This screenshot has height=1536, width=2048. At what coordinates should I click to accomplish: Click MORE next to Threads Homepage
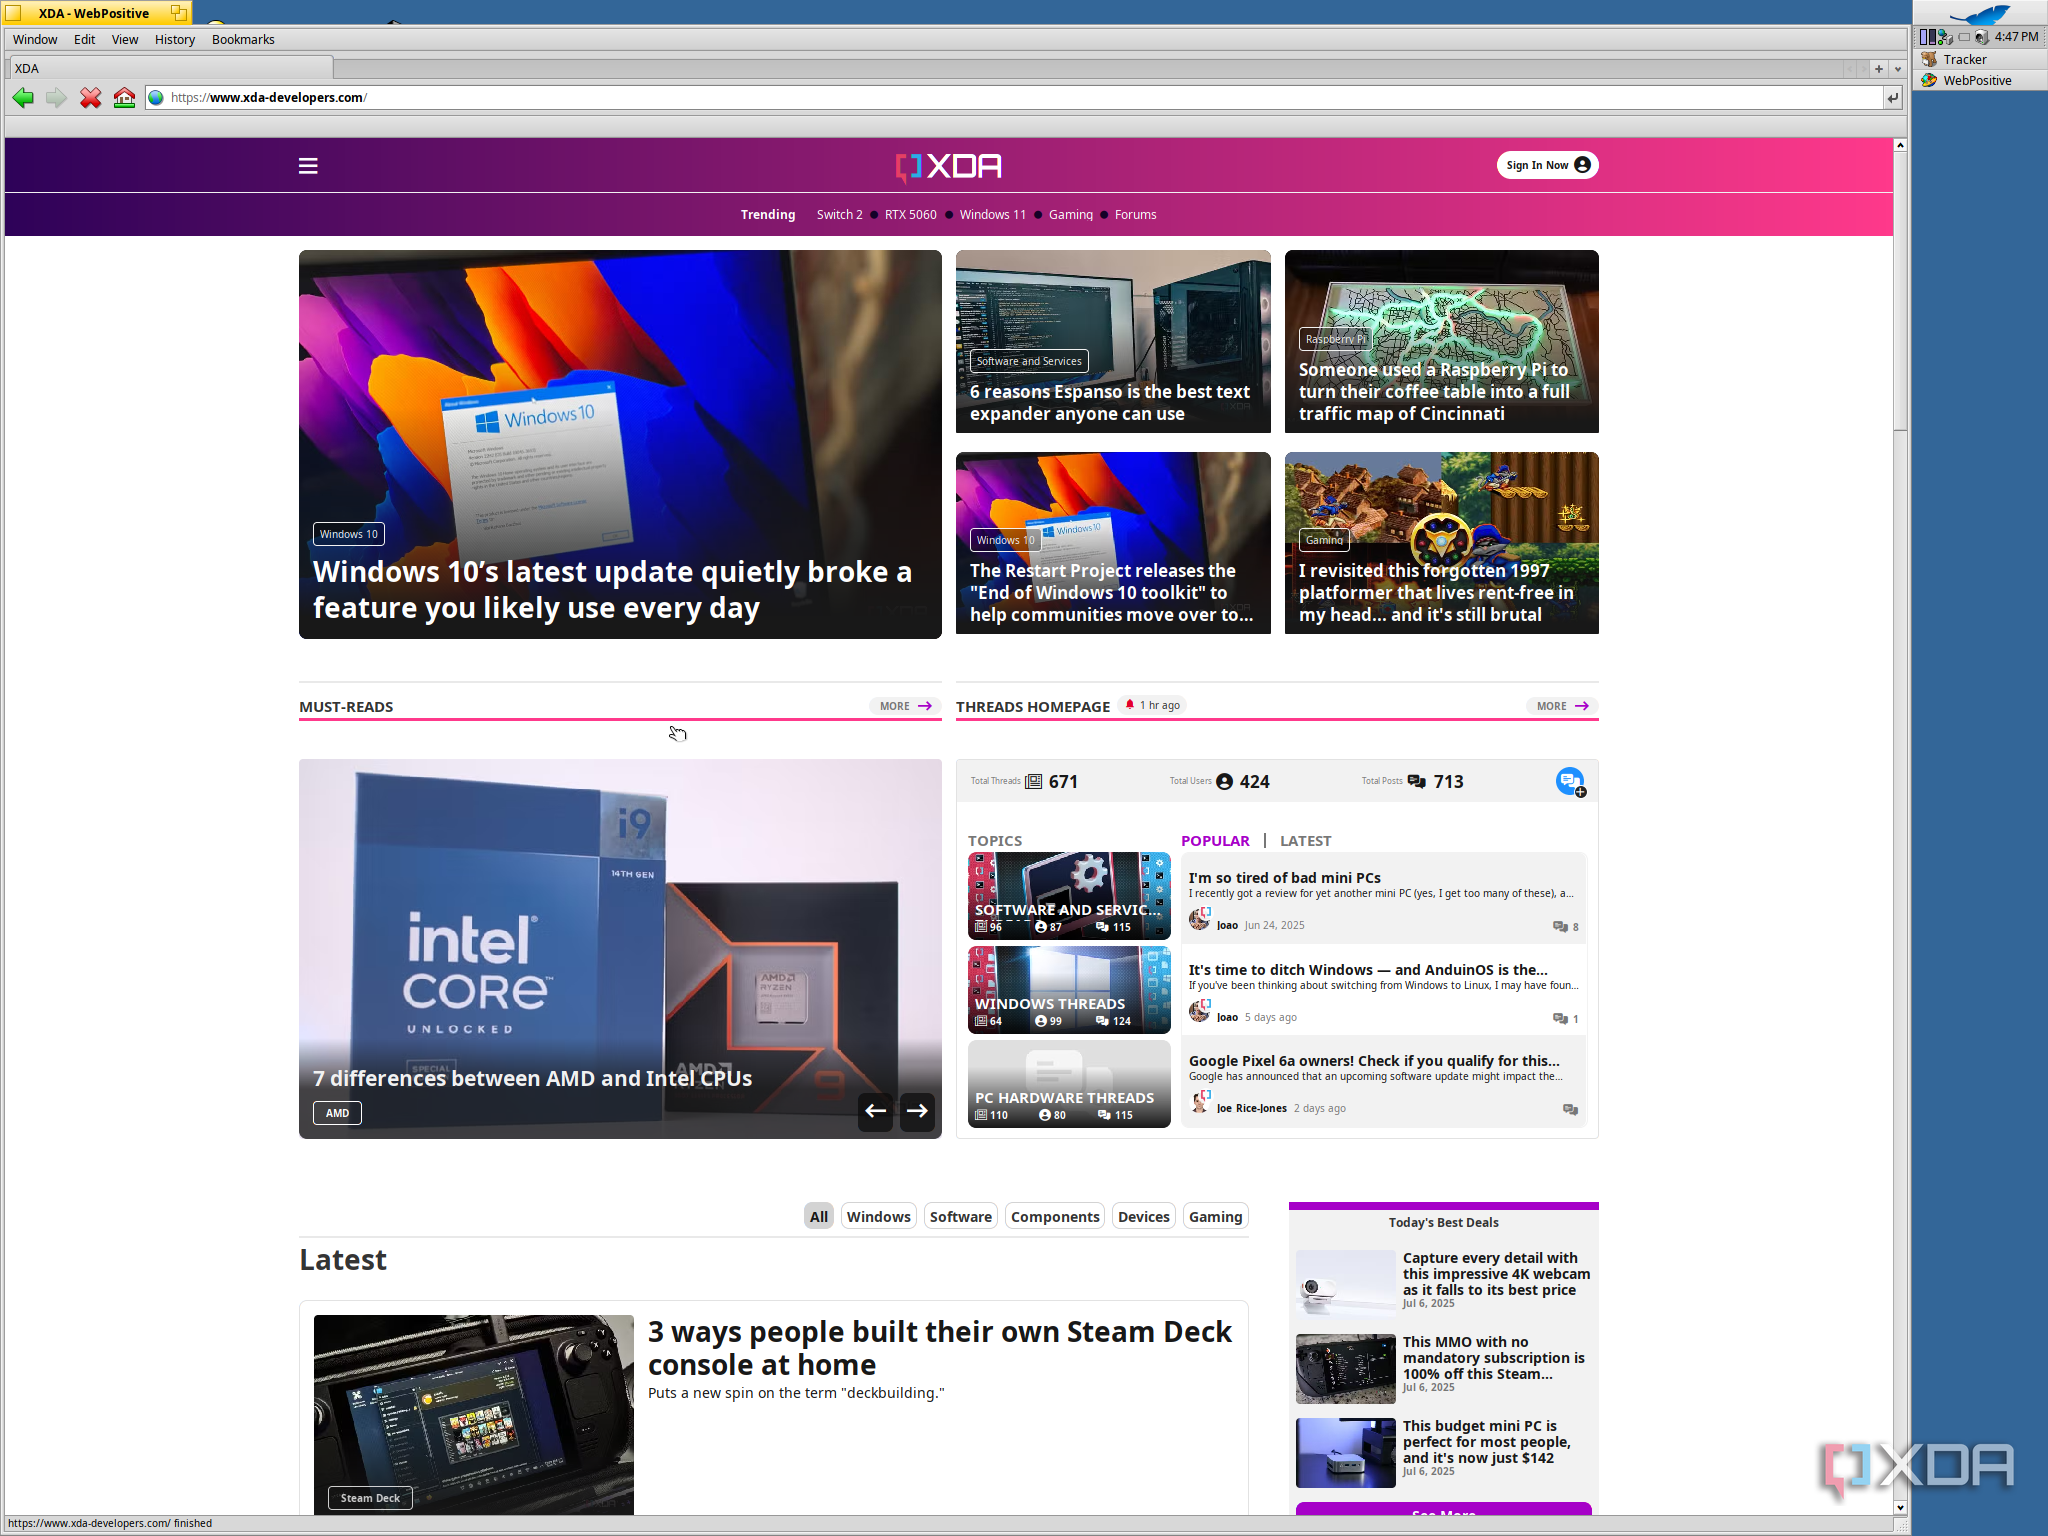(1562, 706)
